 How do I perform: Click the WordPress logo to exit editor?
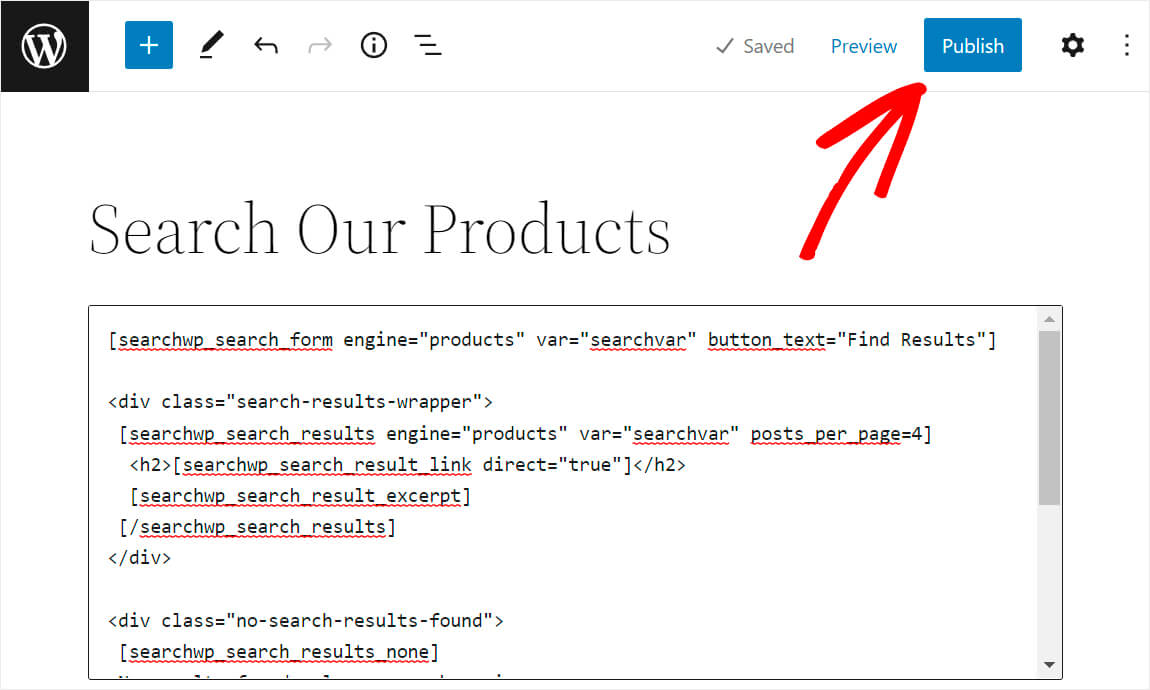coord(44,46)
